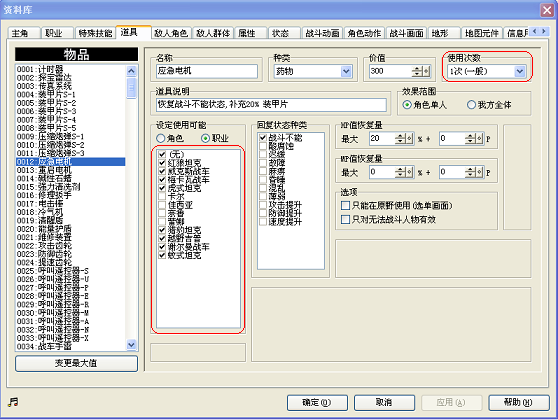Check the 攻击提升 state checkbox

(x=263, y=205)
